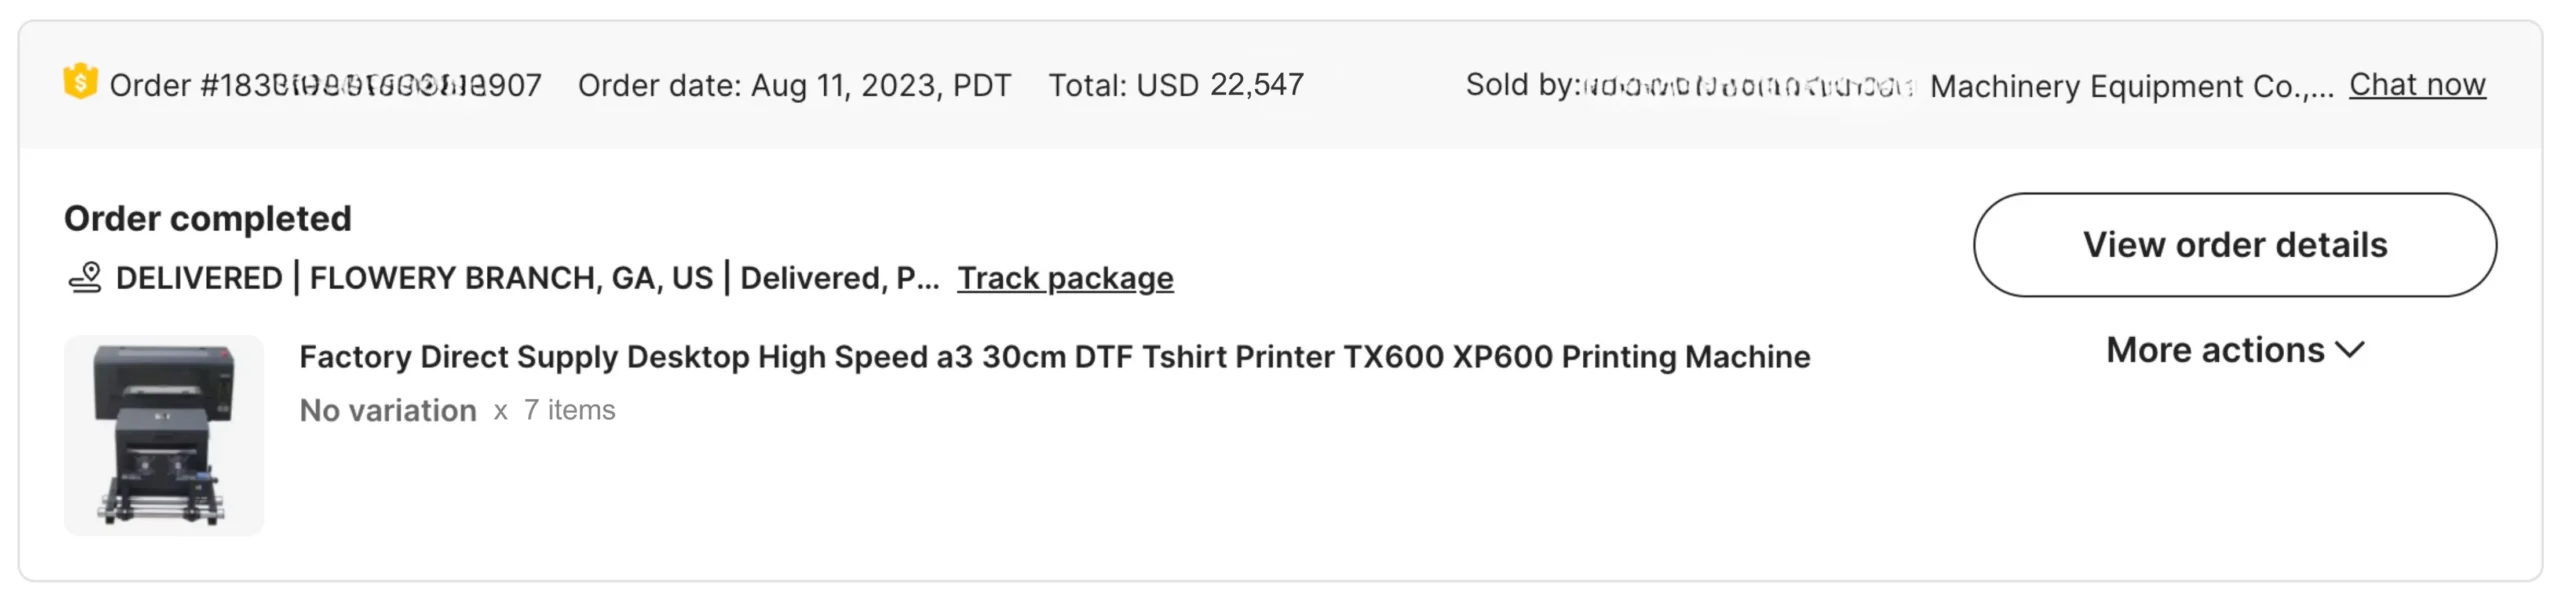Click the Order completed status heading
The height and width of the screenshot is (604, 2560).
[x=208, y=219]
